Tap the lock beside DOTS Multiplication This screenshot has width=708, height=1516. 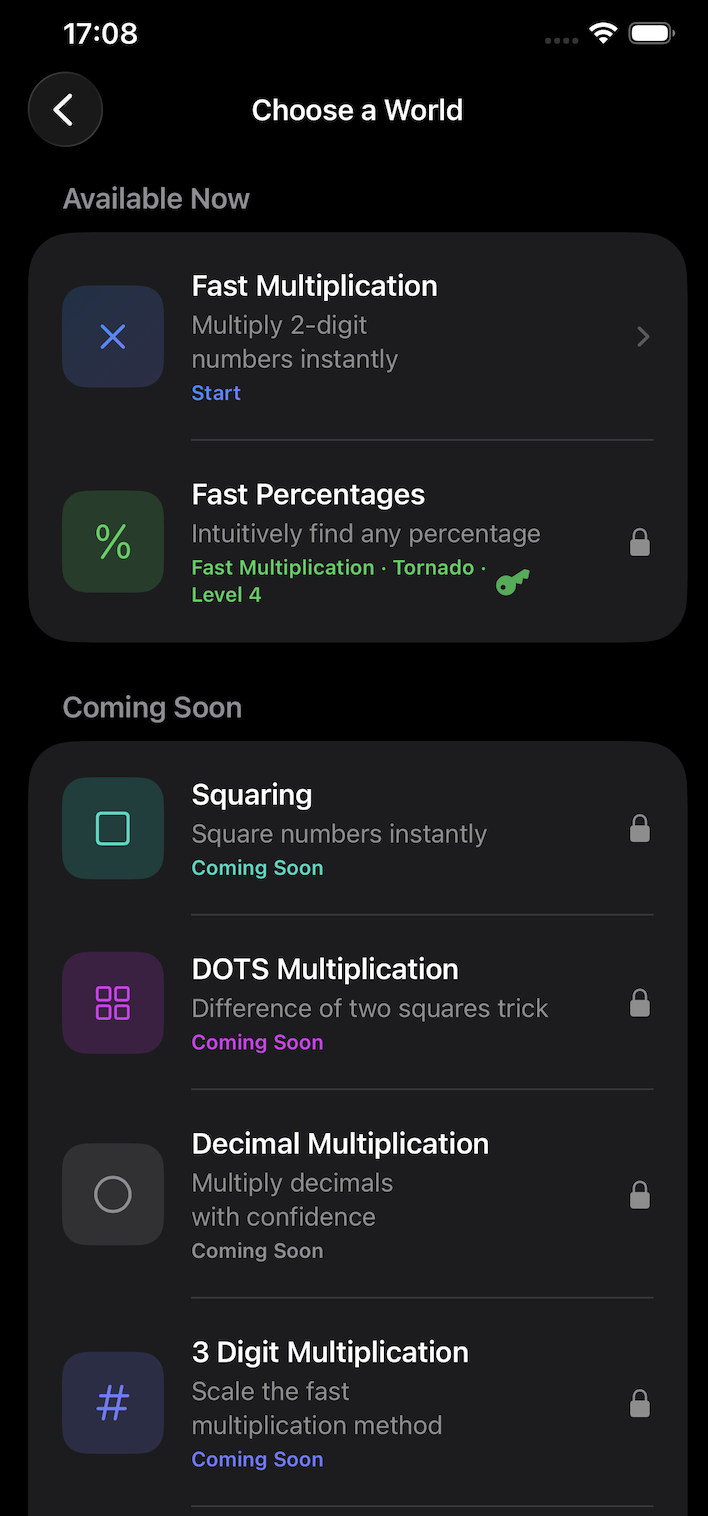click(x=640, y=1002)
